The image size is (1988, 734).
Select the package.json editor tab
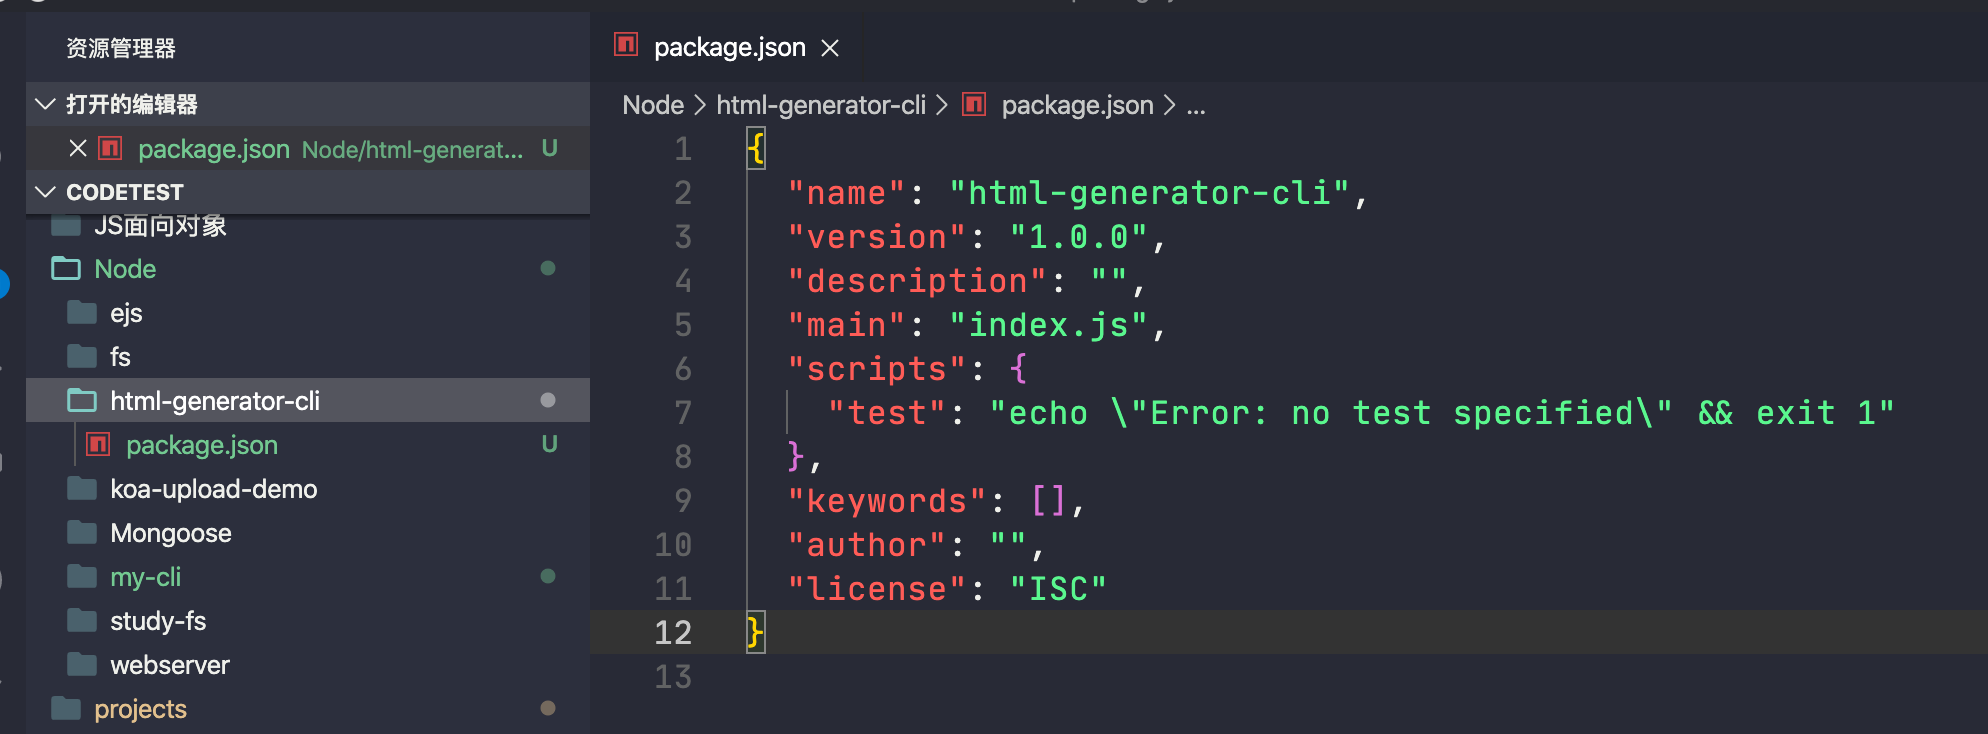click(x=727, y=47)
